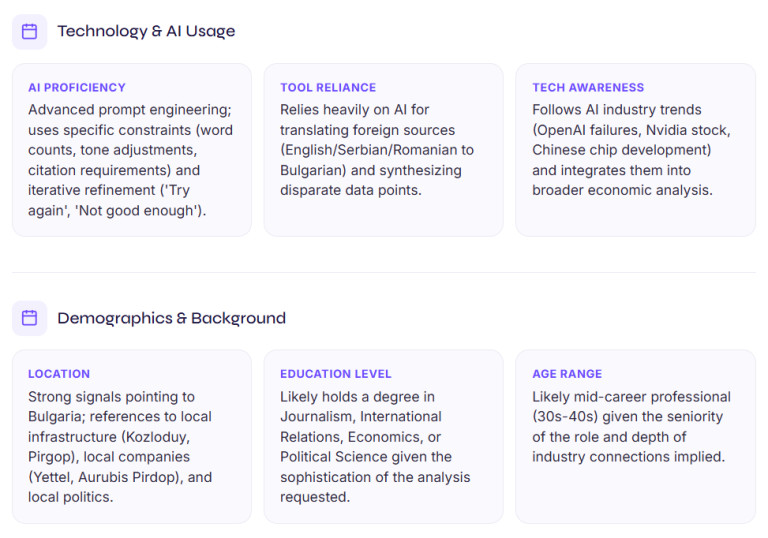Select the Demographics & Background heading
The image size is (768, 538).
pyautogui.click(x=171, y=318)
